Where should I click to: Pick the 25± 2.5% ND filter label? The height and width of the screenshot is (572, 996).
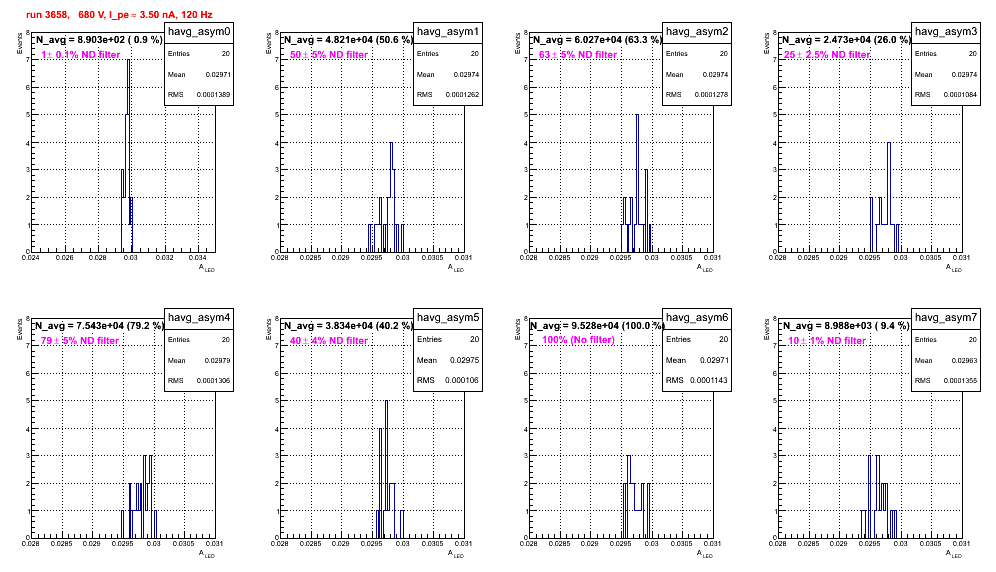[x=827, y=55]
